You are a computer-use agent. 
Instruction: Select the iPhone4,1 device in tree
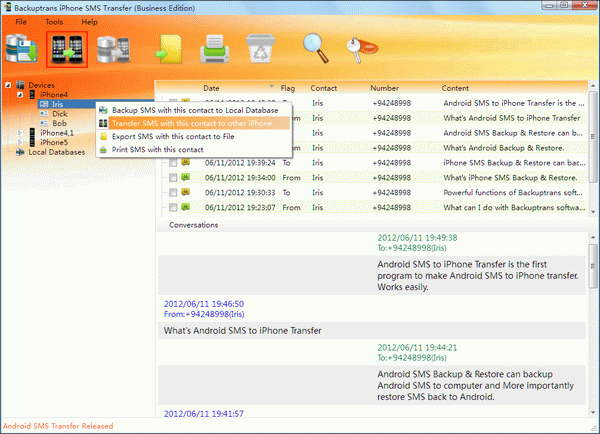[57, 133]
